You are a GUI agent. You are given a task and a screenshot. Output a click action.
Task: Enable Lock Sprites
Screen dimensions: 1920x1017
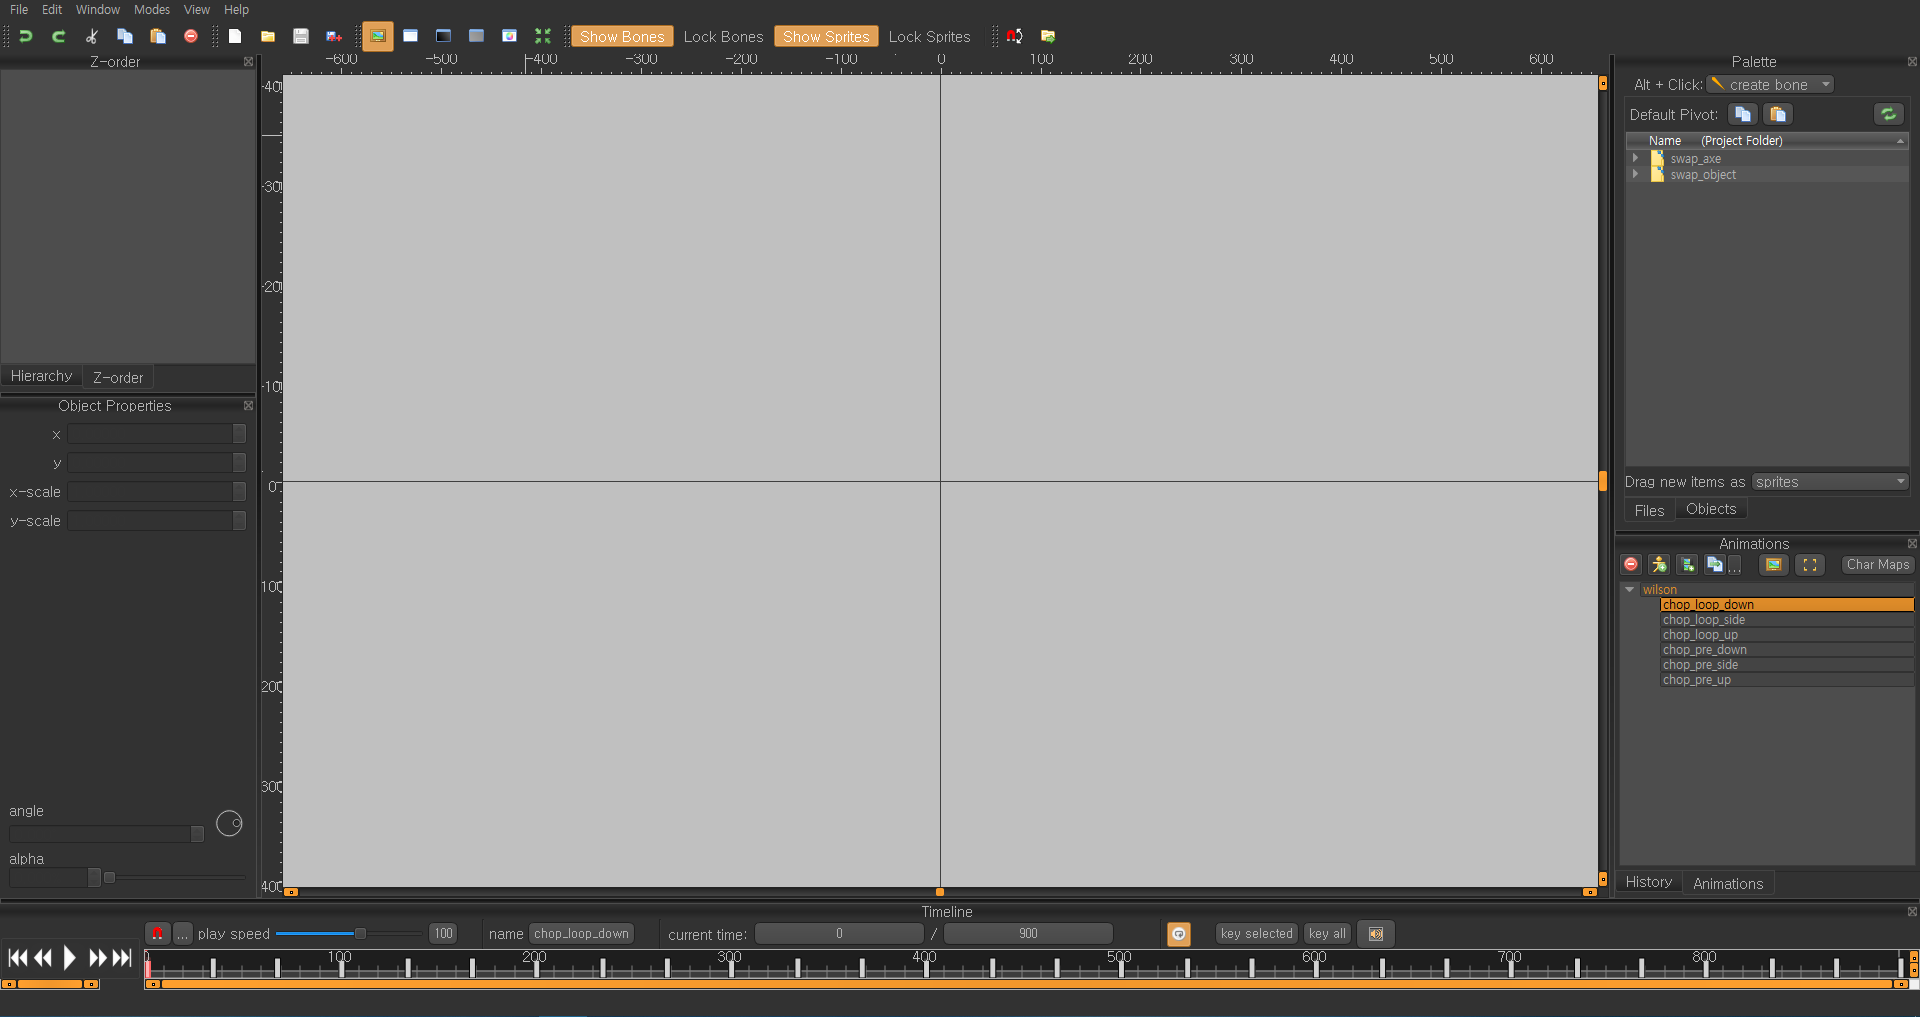929,37
